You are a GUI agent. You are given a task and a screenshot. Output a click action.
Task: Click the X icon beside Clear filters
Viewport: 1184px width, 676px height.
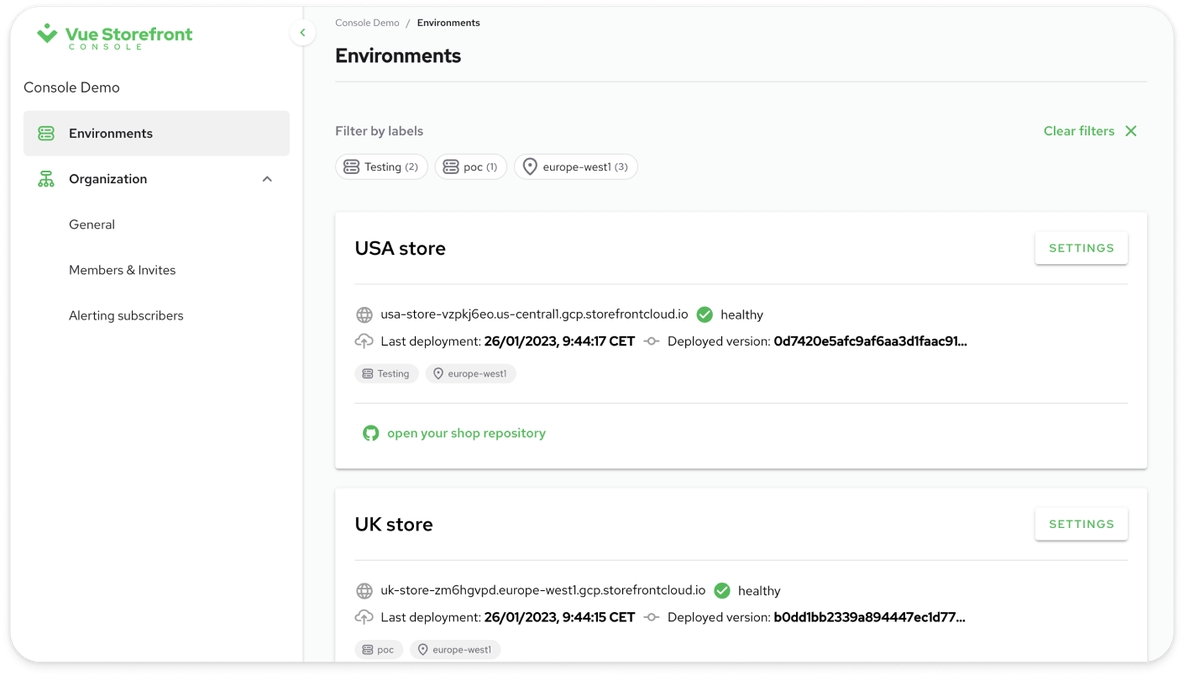(x=1131, y=131)
